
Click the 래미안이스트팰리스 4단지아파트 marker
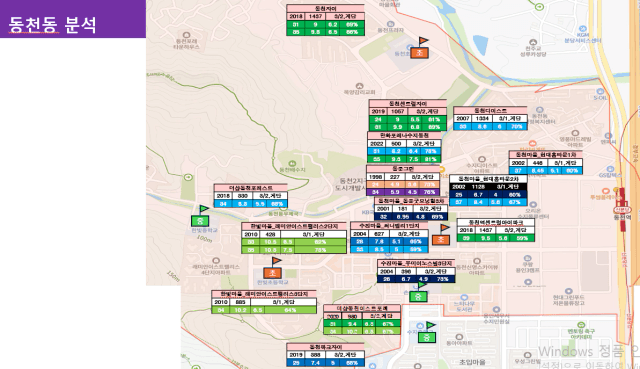(x=216, y=260)
